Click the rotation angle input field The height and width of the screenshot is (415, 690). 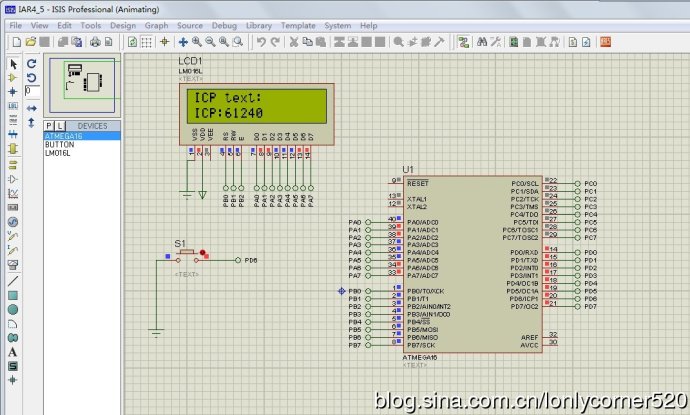tap(32, 92)
